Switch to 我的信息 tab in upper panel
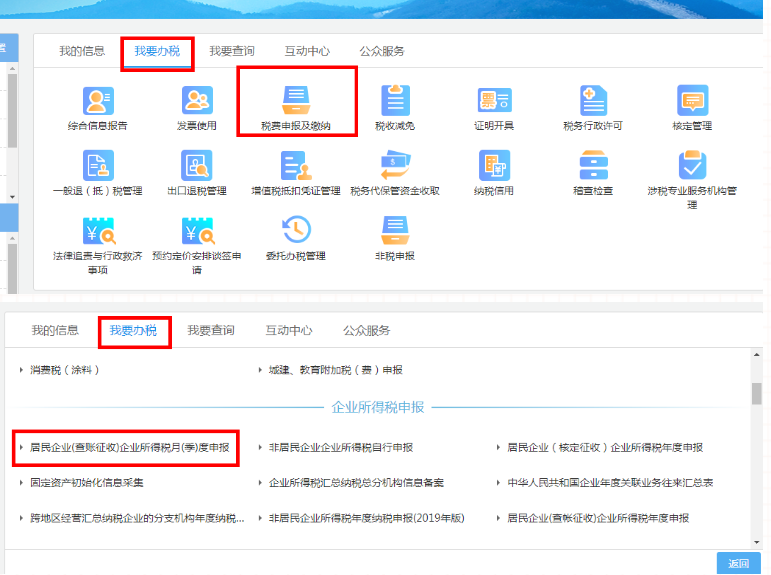This screenshot has height=575, width=771. coord(82,51)
